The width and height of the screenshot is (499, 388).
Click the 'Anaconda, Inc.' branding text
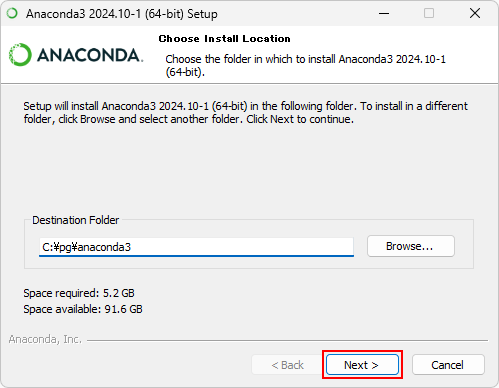pyautogui.click(x=45, y=339)
